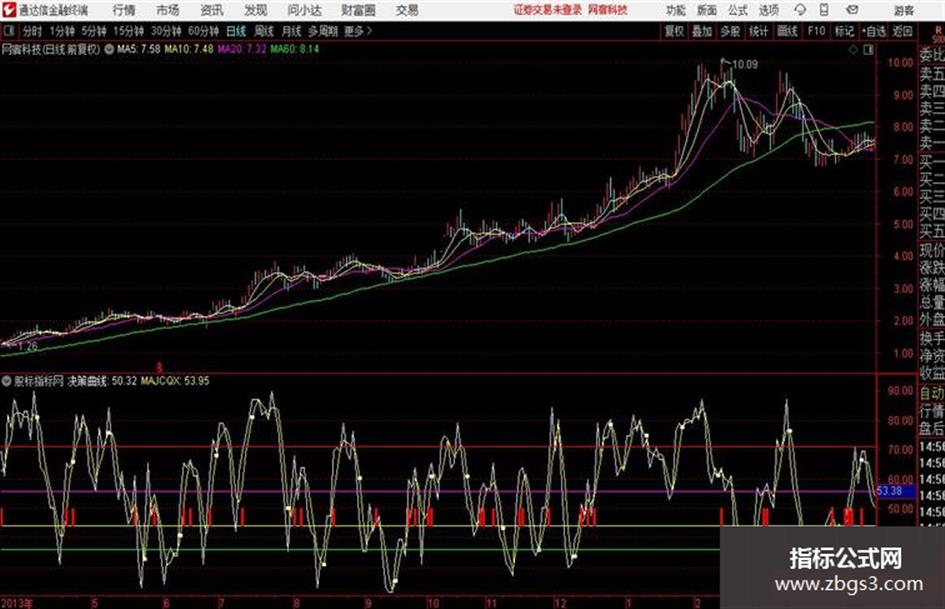Click the 总量 row in the right panel
This screenshot has width=945, height=609.
pos(932,302)
